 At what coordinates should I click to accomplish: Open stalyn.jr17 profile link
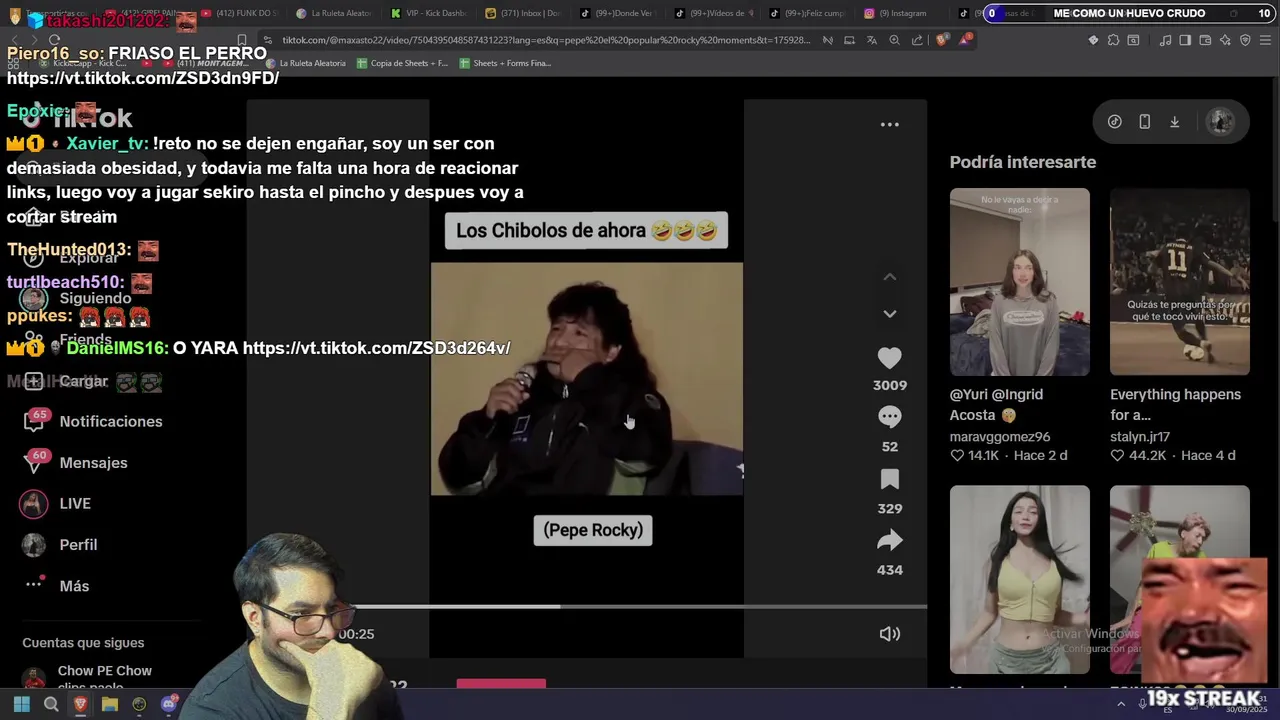point(1140,436)
